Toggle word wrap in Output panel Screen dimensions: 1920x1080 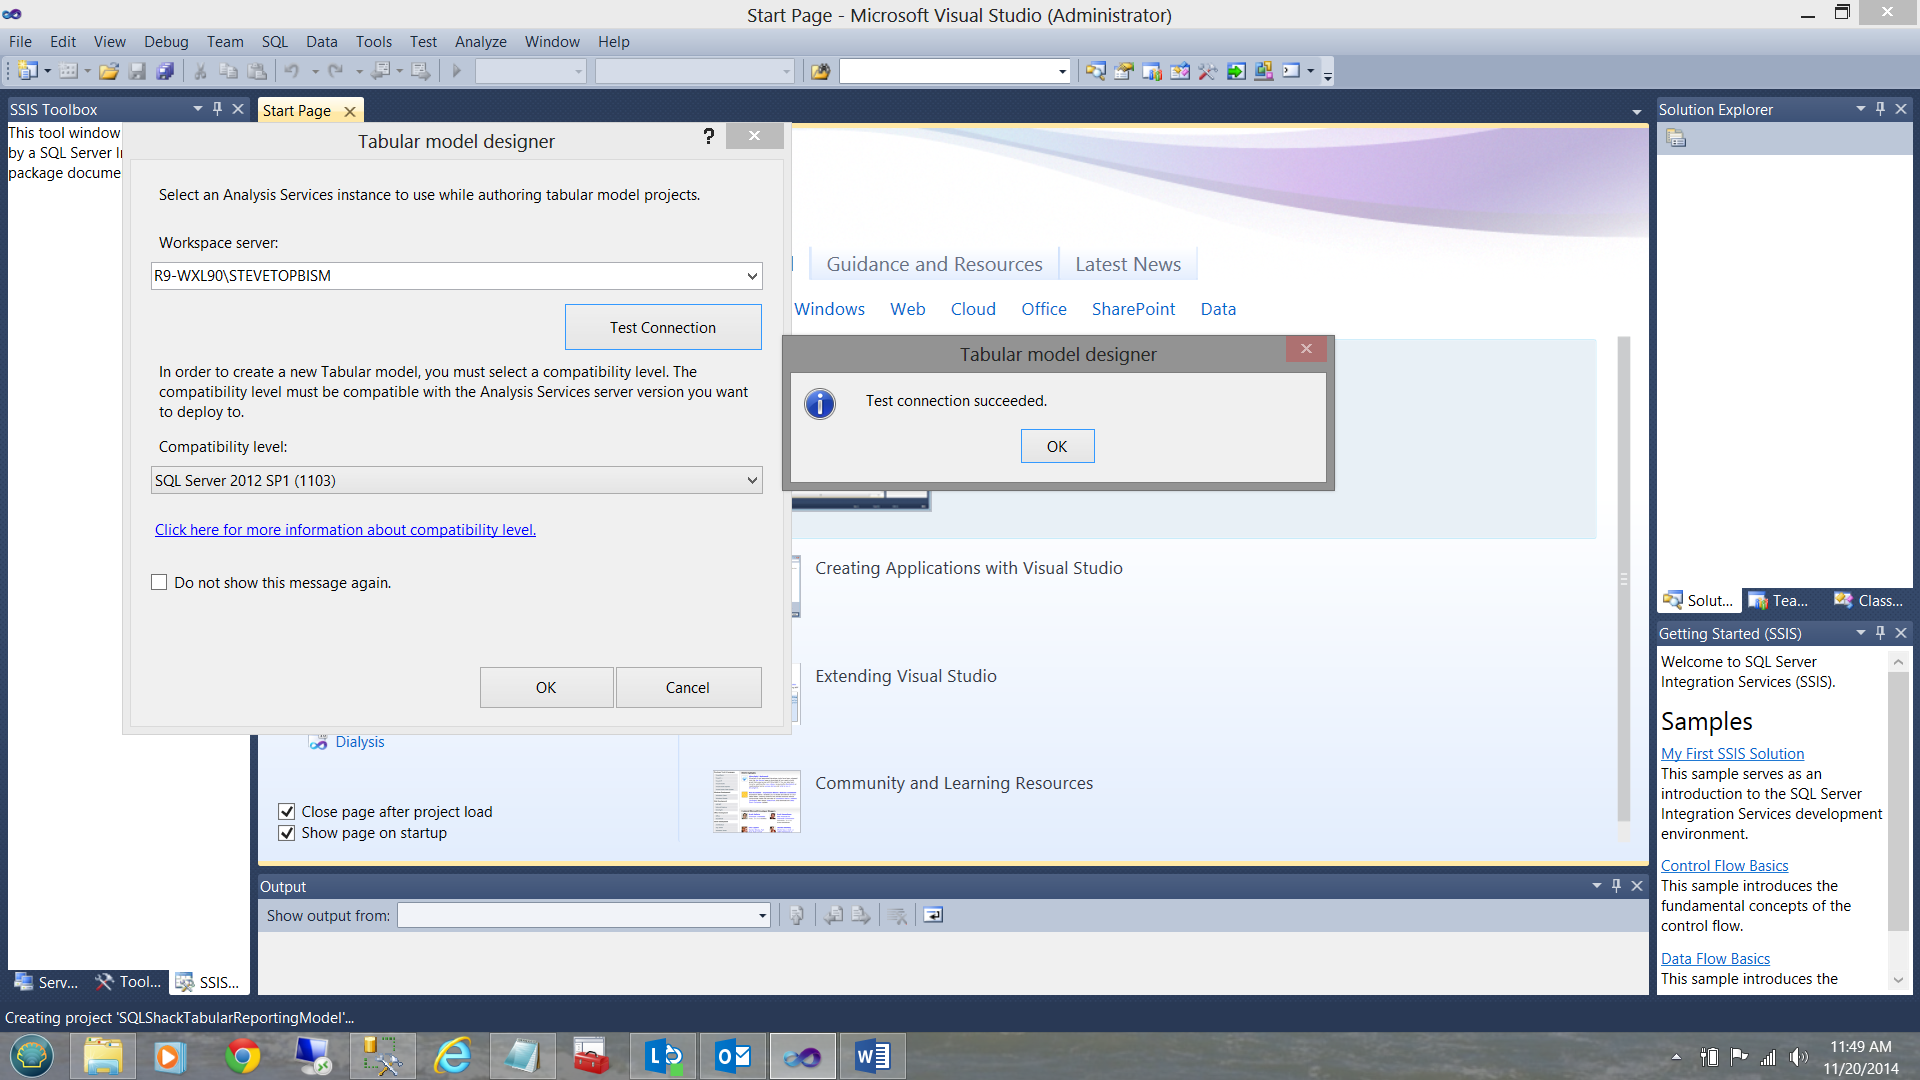point(932,915)
